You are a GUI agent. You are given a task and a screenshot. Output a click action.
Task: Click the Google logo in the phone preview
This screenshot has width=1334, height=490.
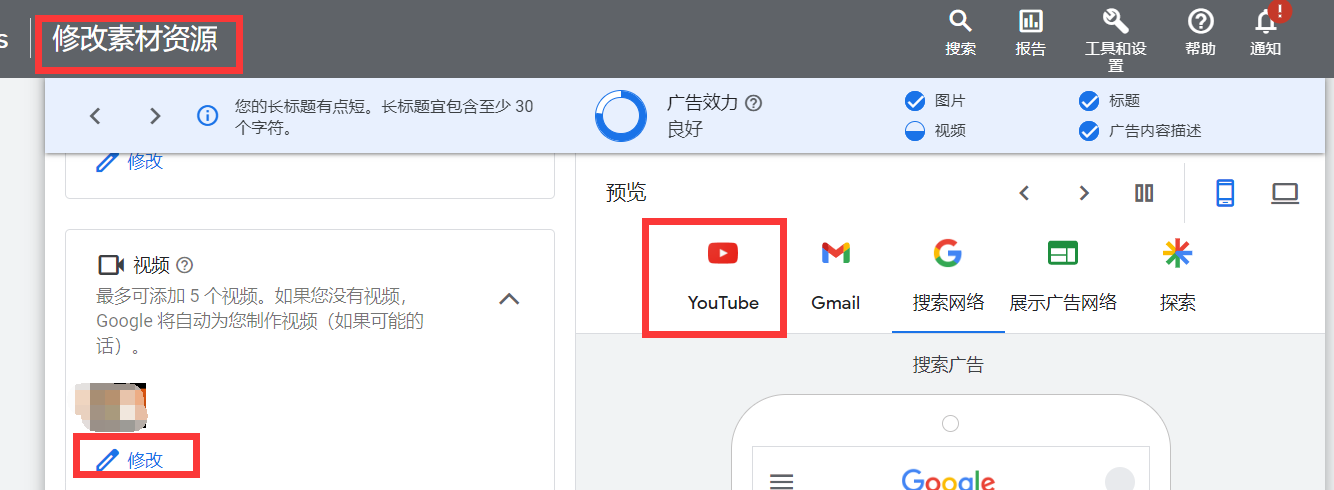[x=948, y=480]
